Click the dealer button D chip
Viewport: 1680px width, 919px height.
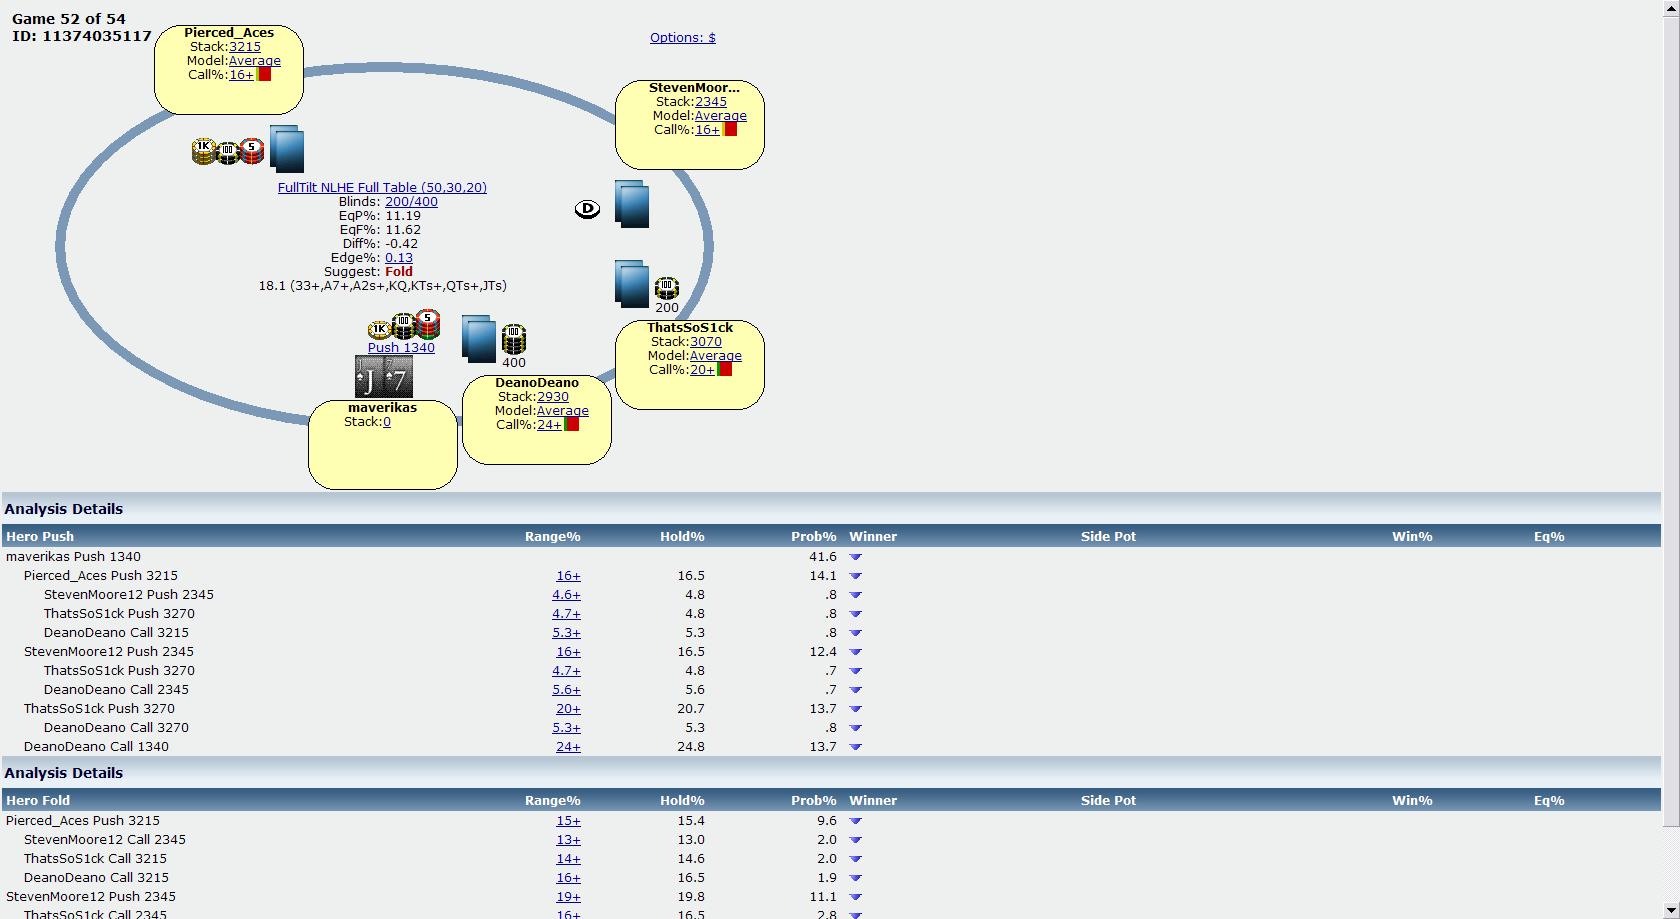(x=587, y=209)
